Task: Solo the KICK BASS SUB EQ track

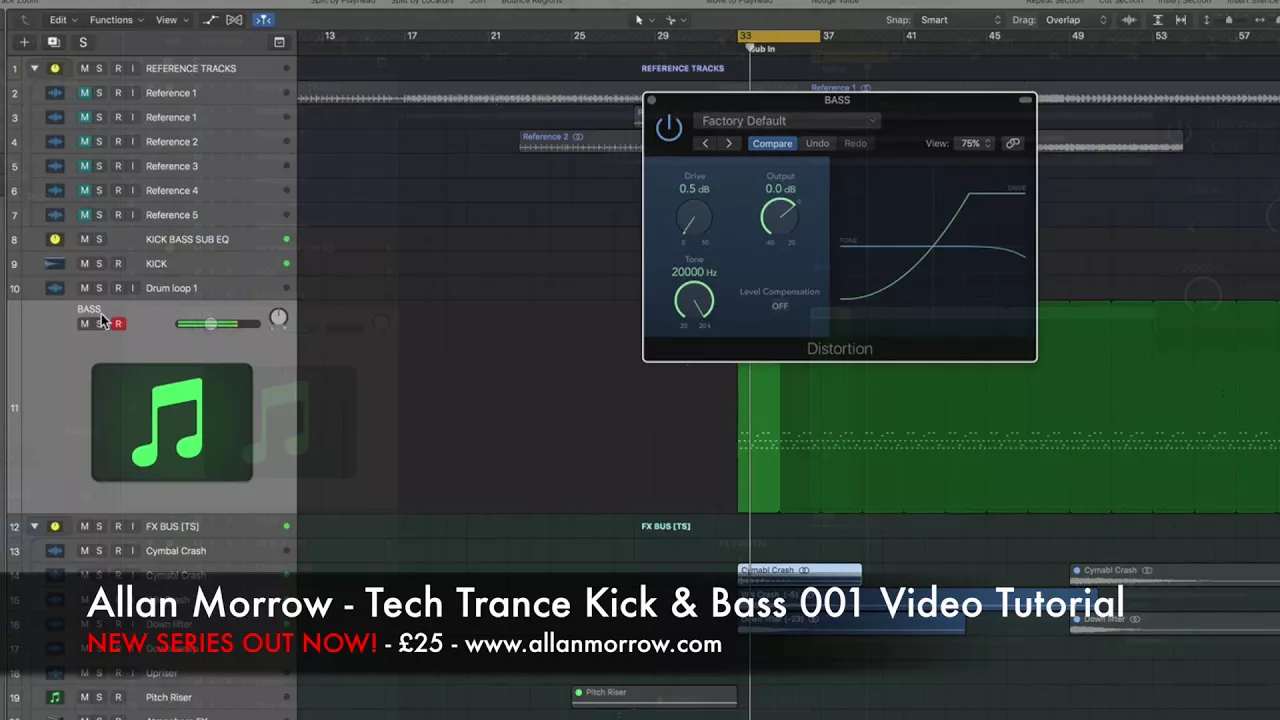Action: pyautogui.click(x=99, y=240)
